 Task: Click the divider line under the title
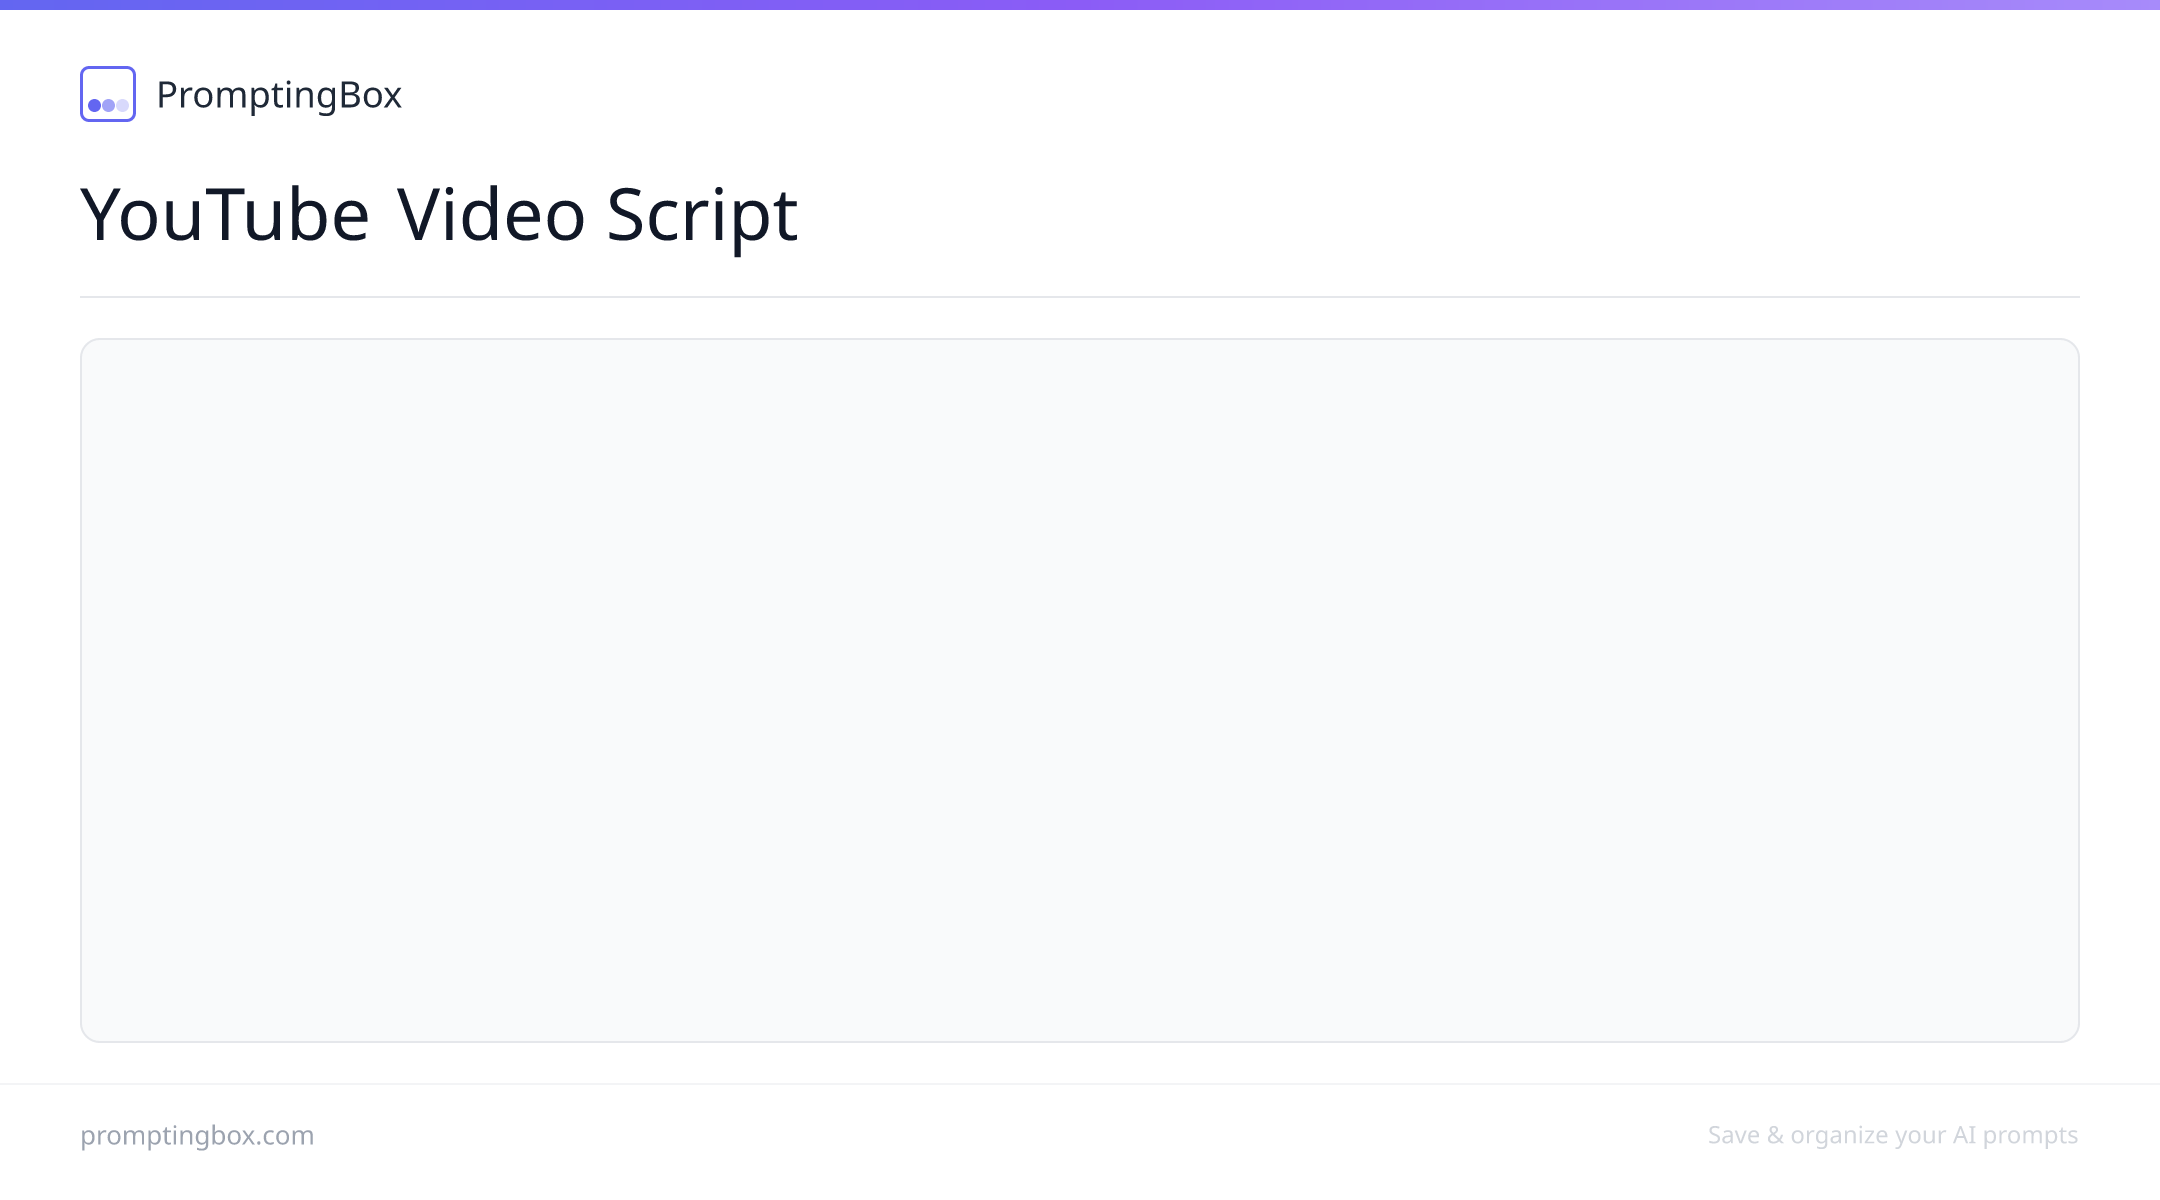click(x=1080, y=297)
